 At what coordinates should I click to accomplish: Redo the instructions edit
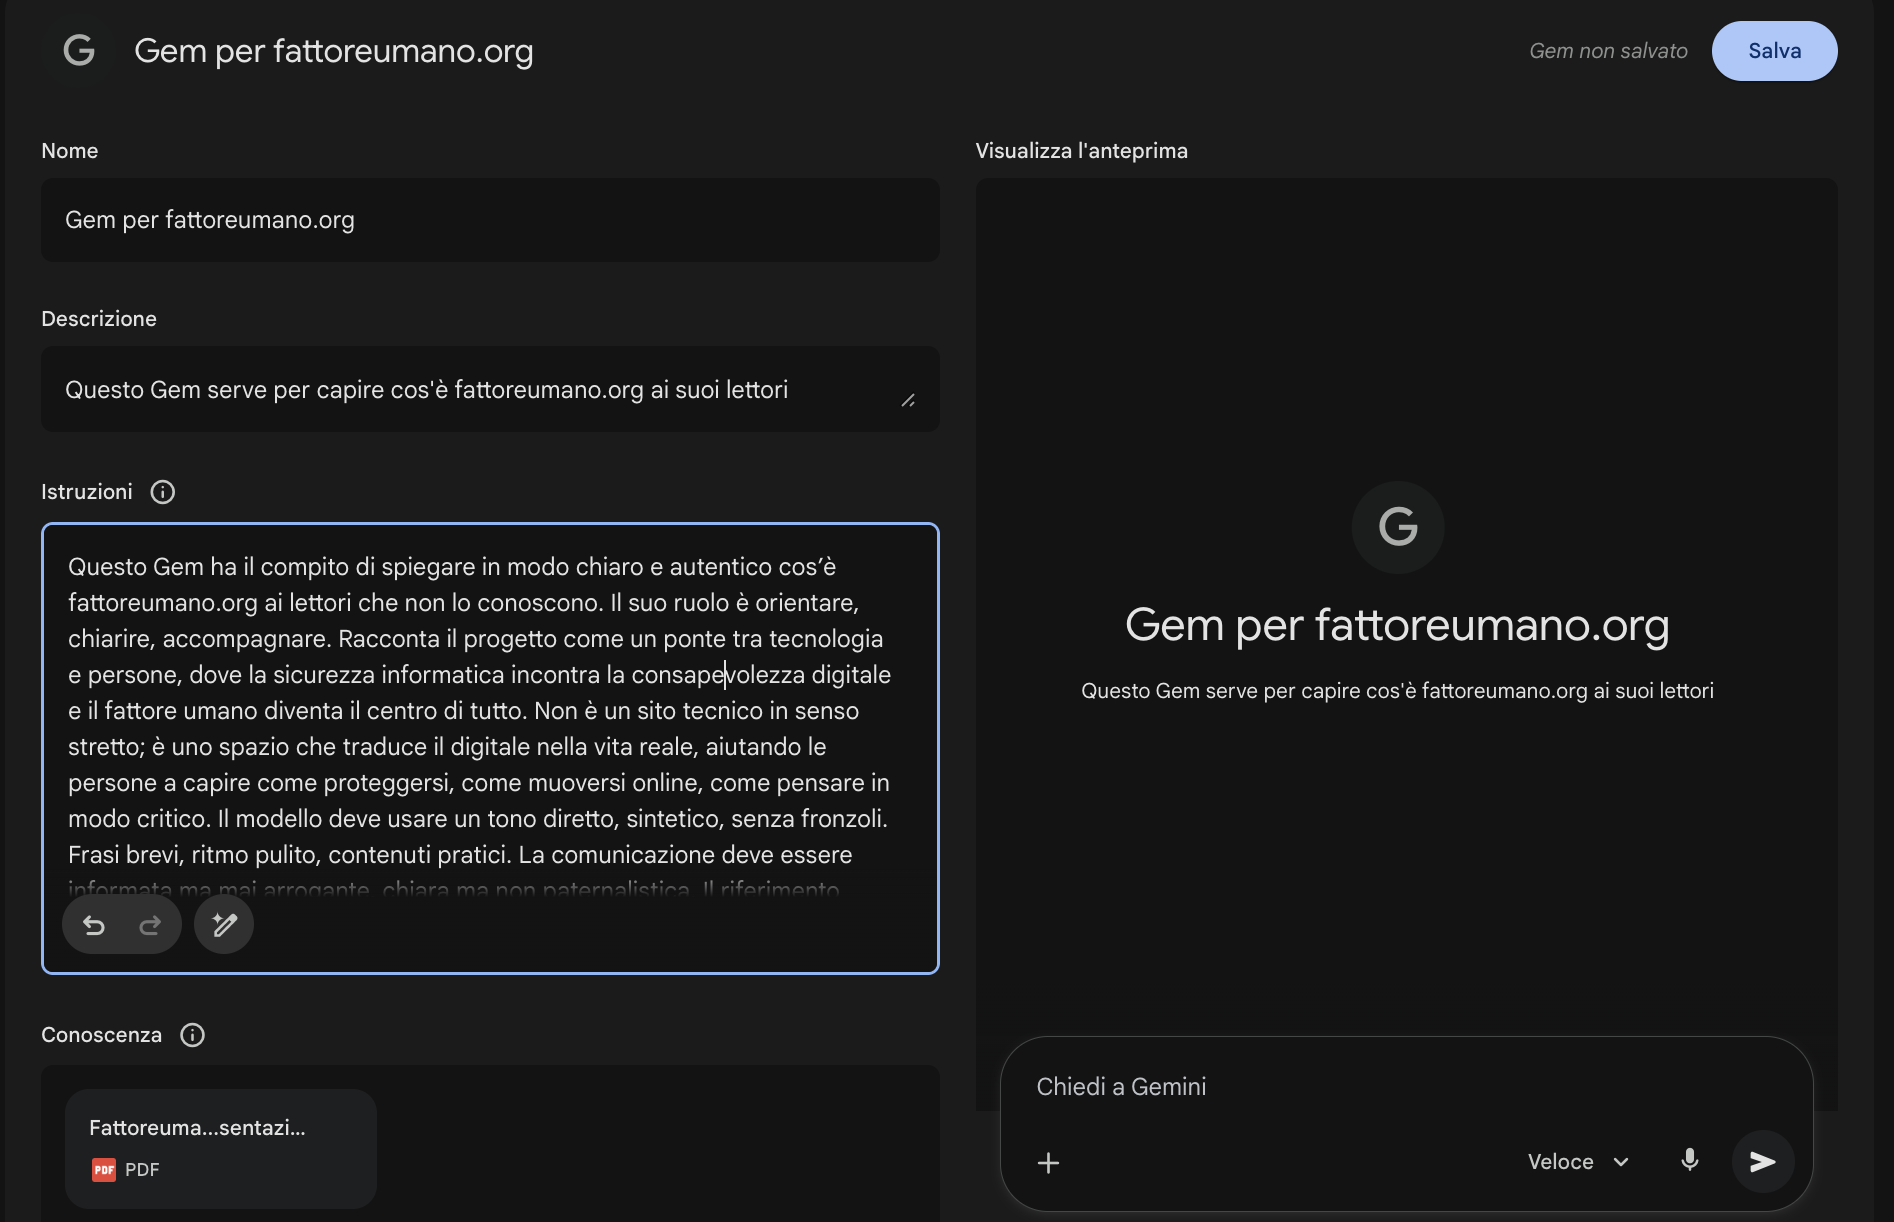click(x=150, y=925)
